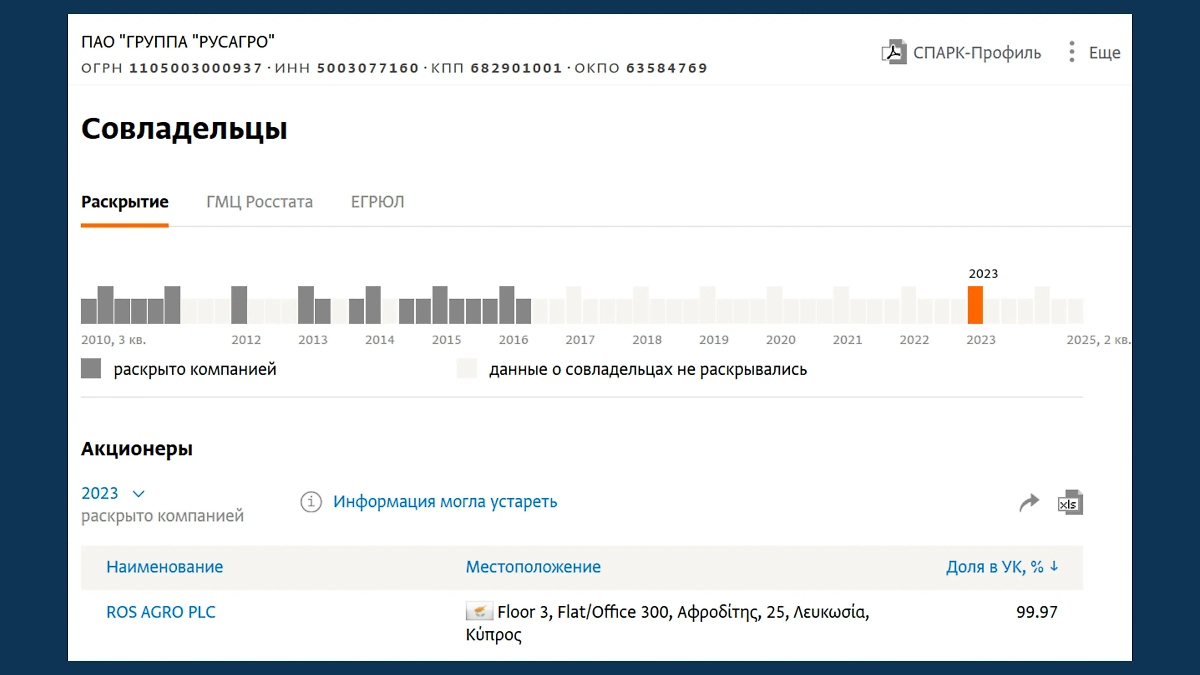Export shareholders via the XLS icon
Image resolution: width=1200 pixels, height=675 pixels.
click(1070, 503)
